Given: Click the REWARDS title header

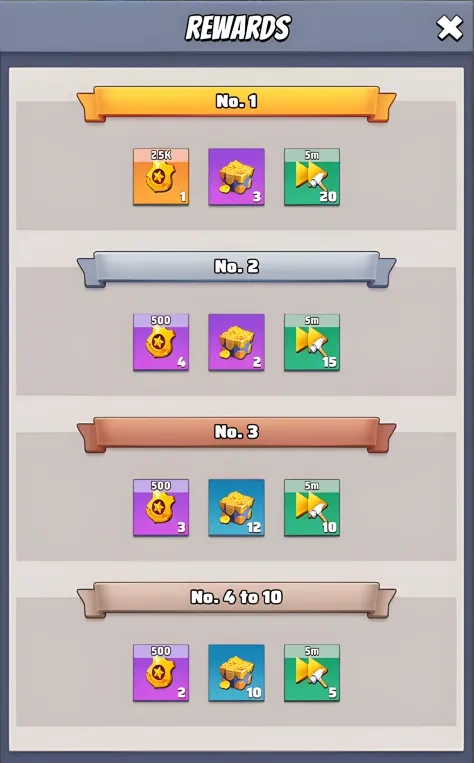Looking at the screenshot, I should (x=238, y=28).
